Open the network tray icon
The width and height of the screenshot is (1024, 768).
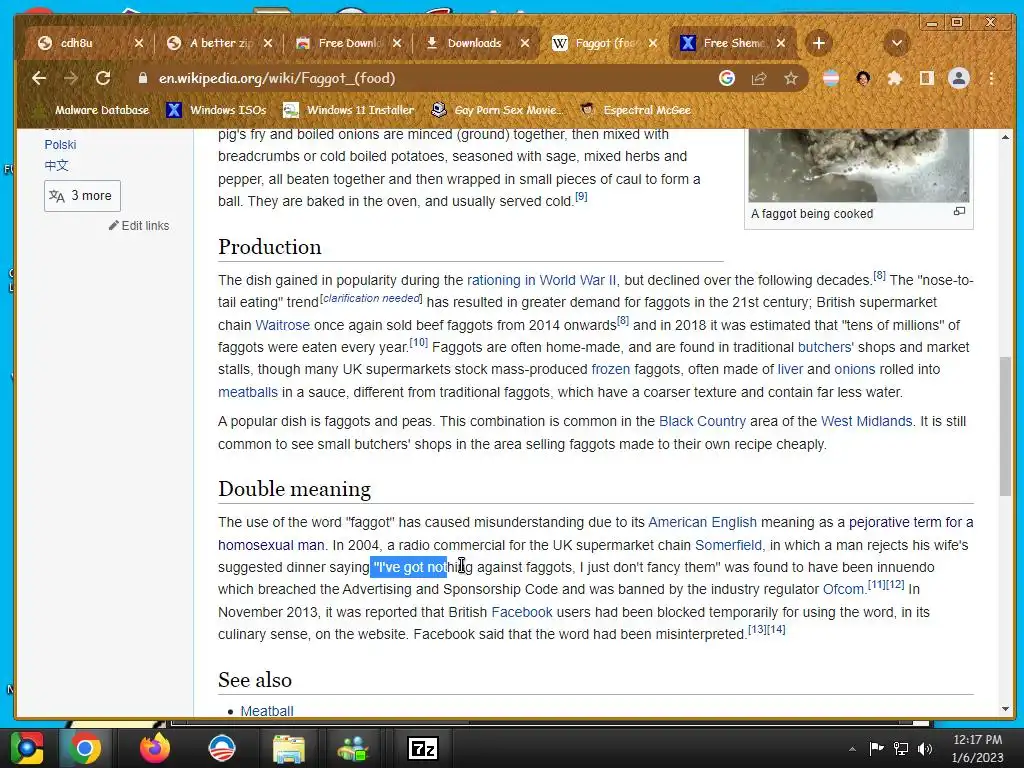pos(901,748)
